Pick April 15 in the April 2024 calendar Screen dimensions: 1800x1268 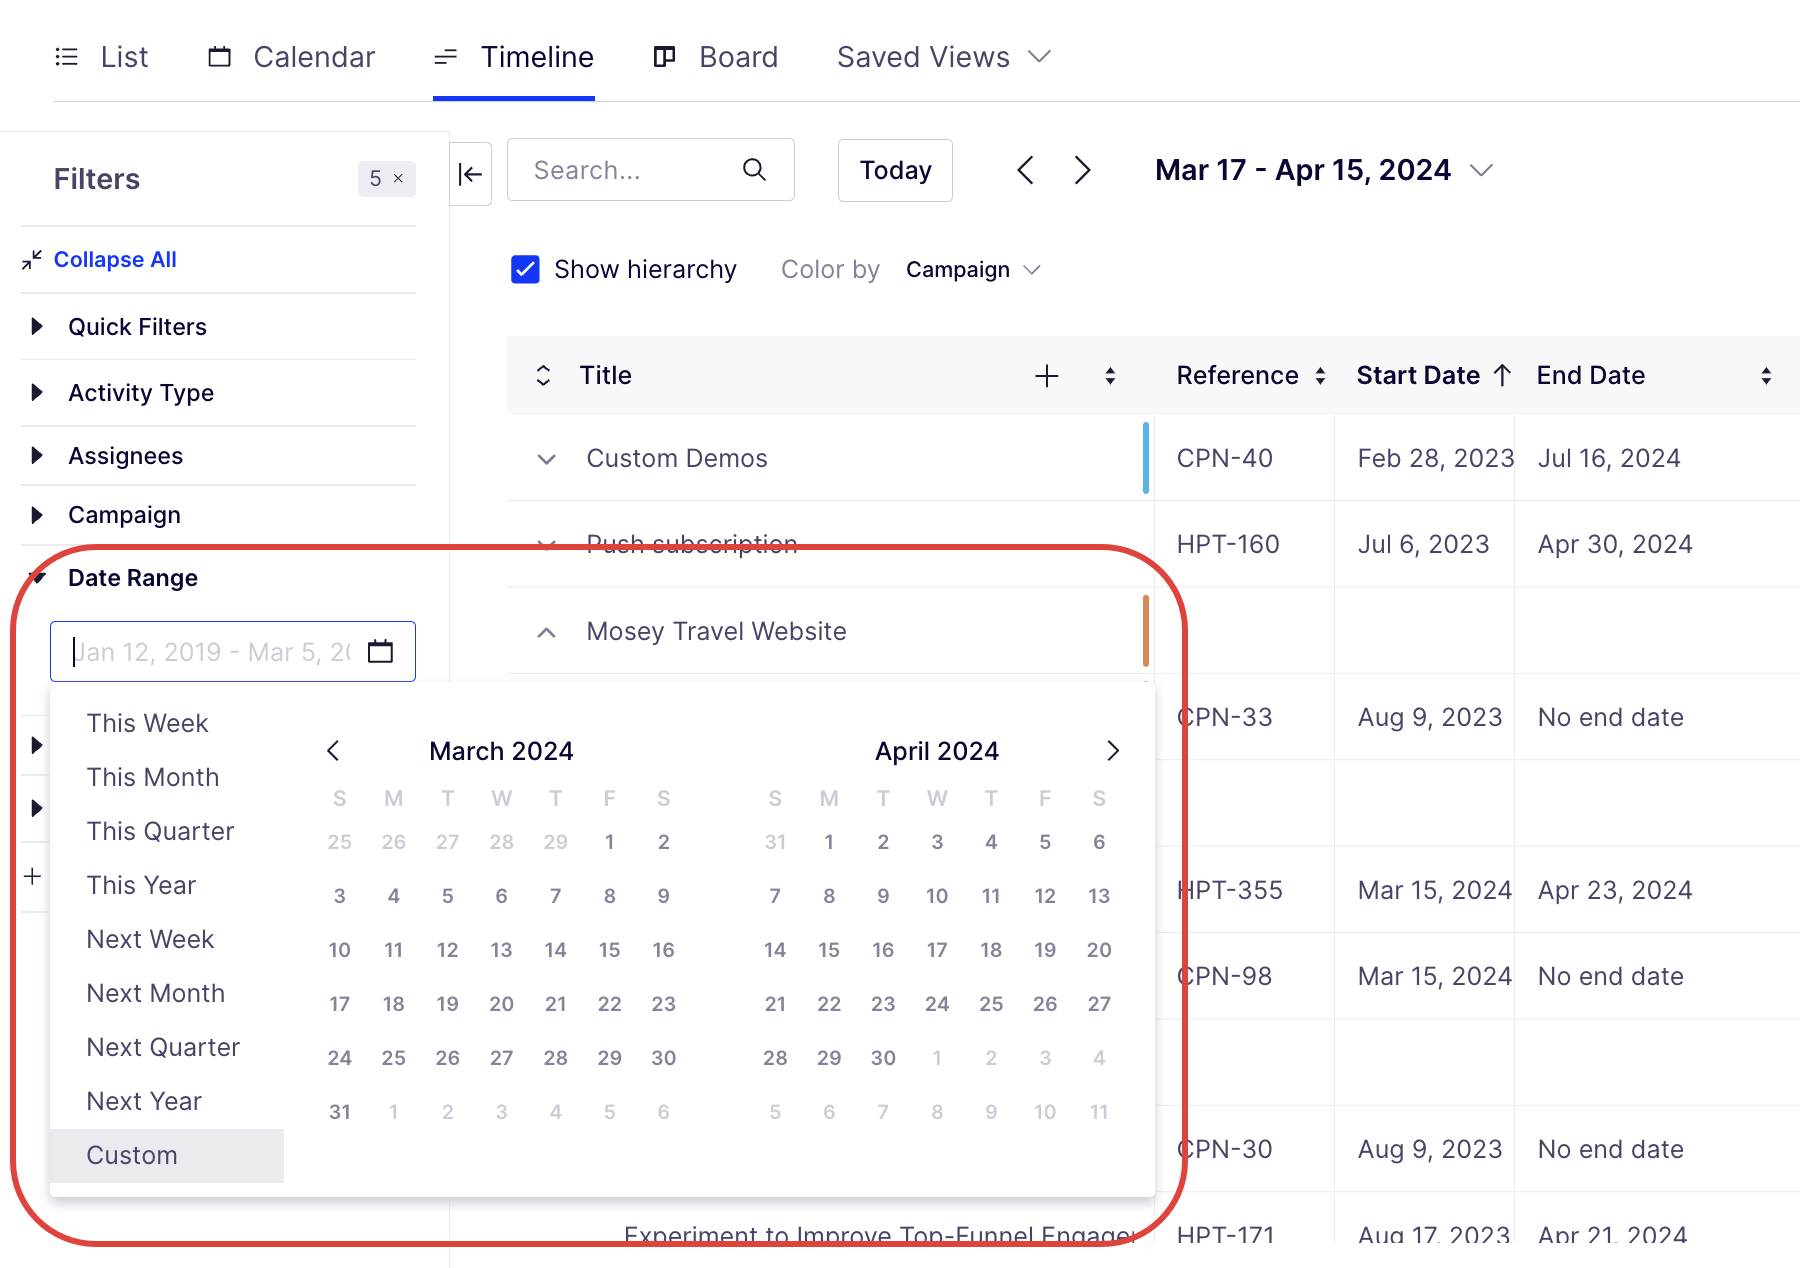(x=829, y=950)
